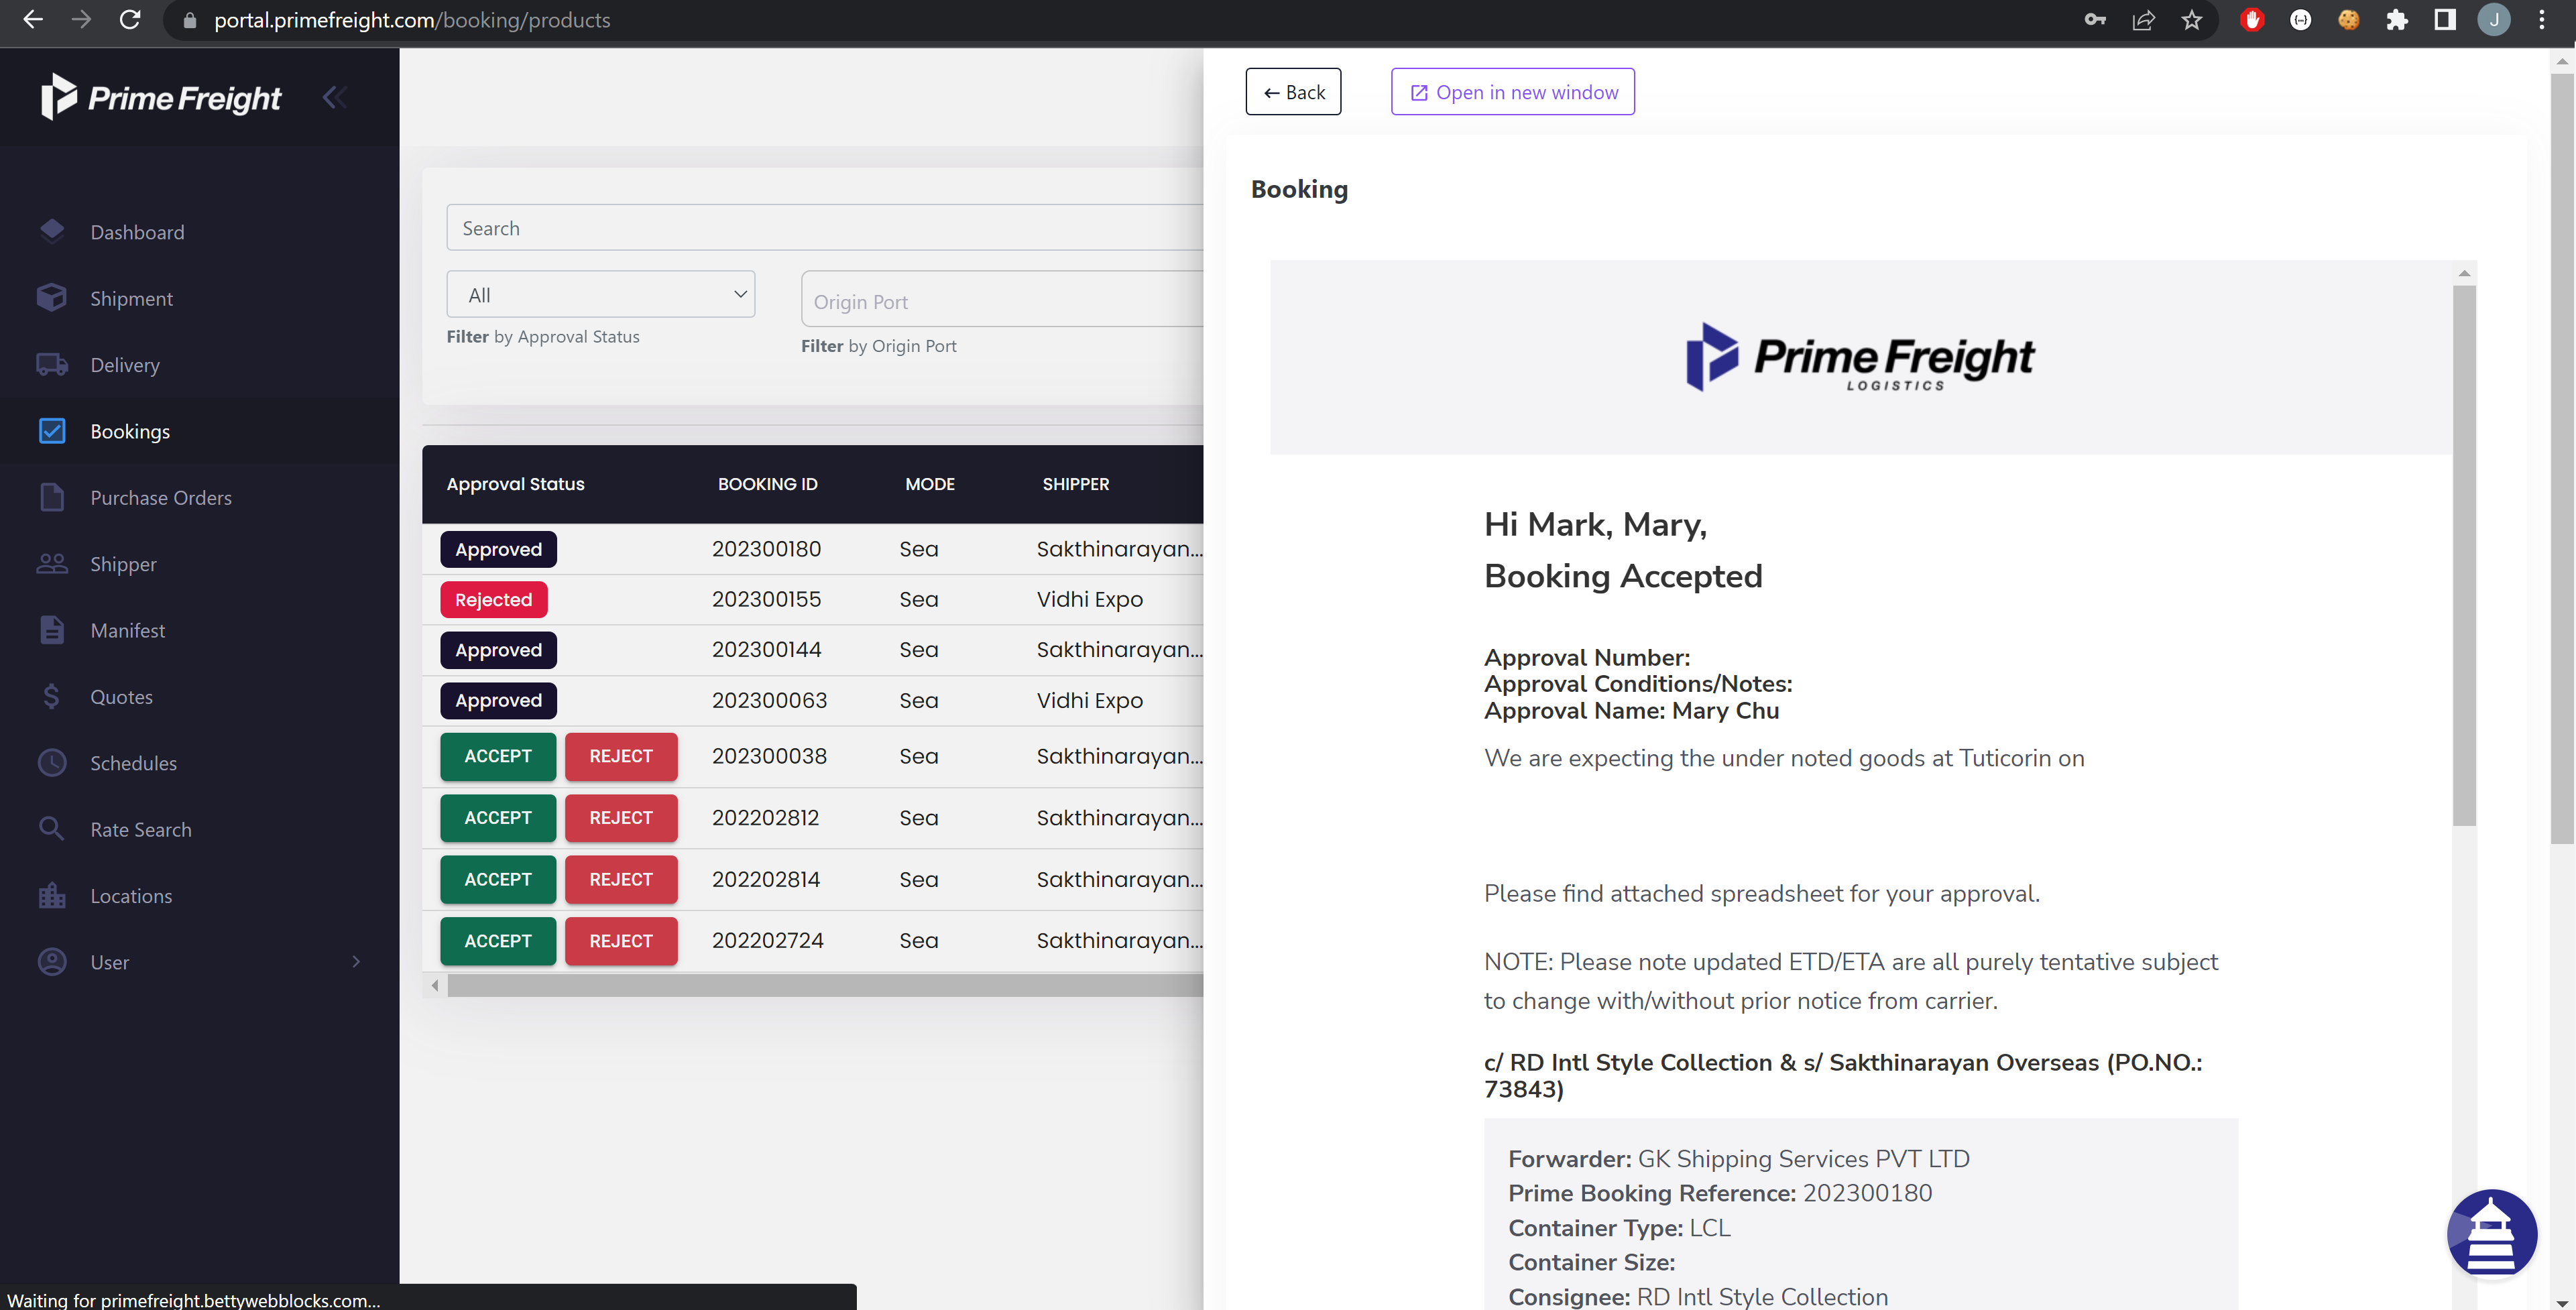Open the saved passwords key icon
2576x1310 pixels.
pyautogui.click(x=2095, y=20)
